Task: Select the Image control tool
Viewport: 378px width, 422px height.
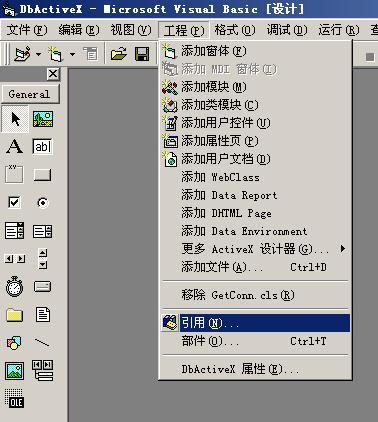Action: [x=14, y=371]
